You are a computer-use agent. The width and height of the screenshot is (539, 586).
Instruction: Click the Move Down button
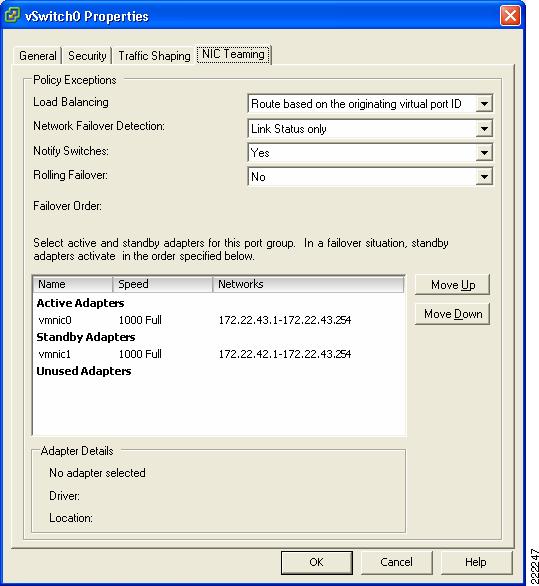click(452, 314)
